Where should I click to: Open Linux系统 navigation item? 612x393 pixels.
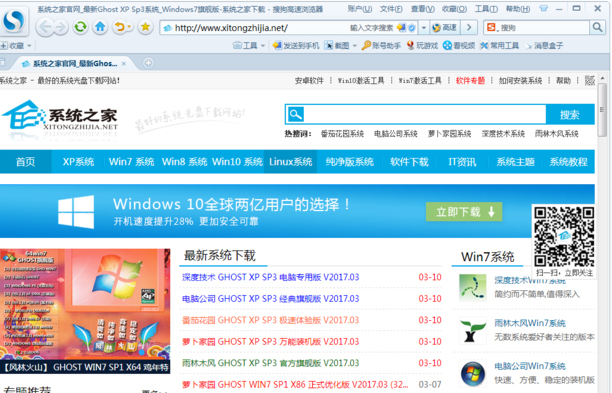coord(291,162)
